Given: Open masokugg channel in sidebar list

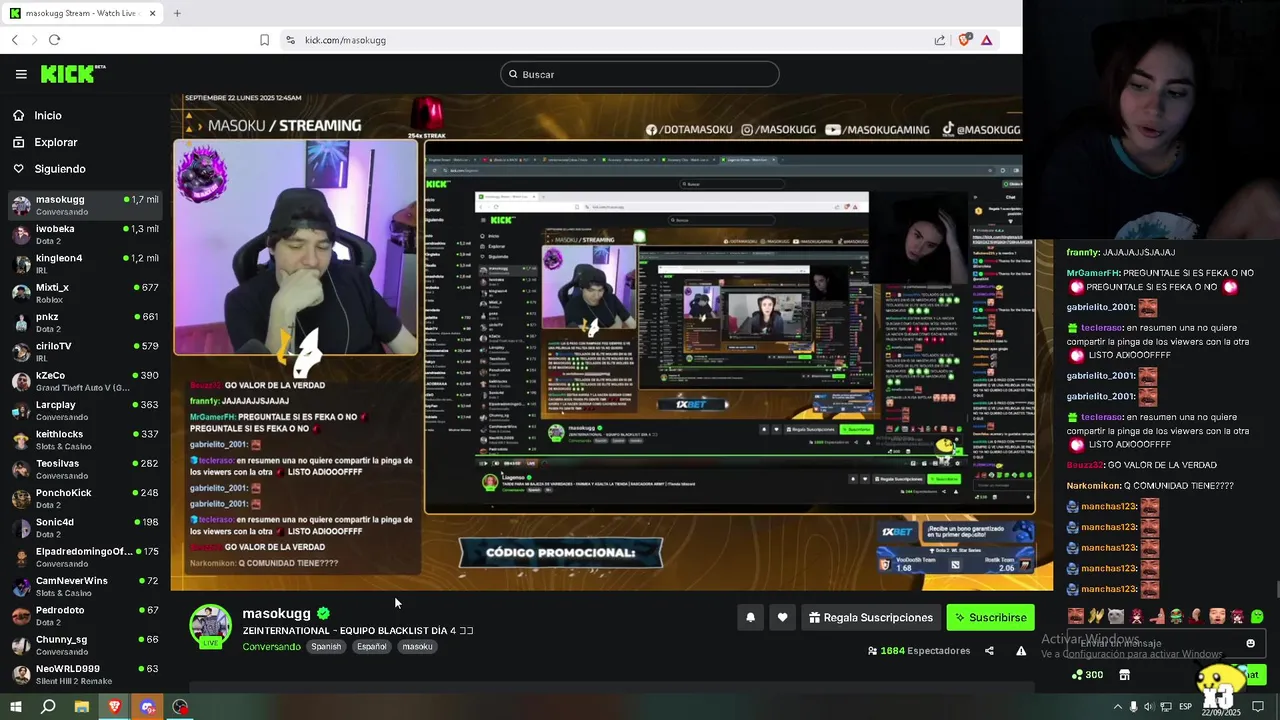Looking at the screenshot, I should pyautogui.click(x=85, y=205).
